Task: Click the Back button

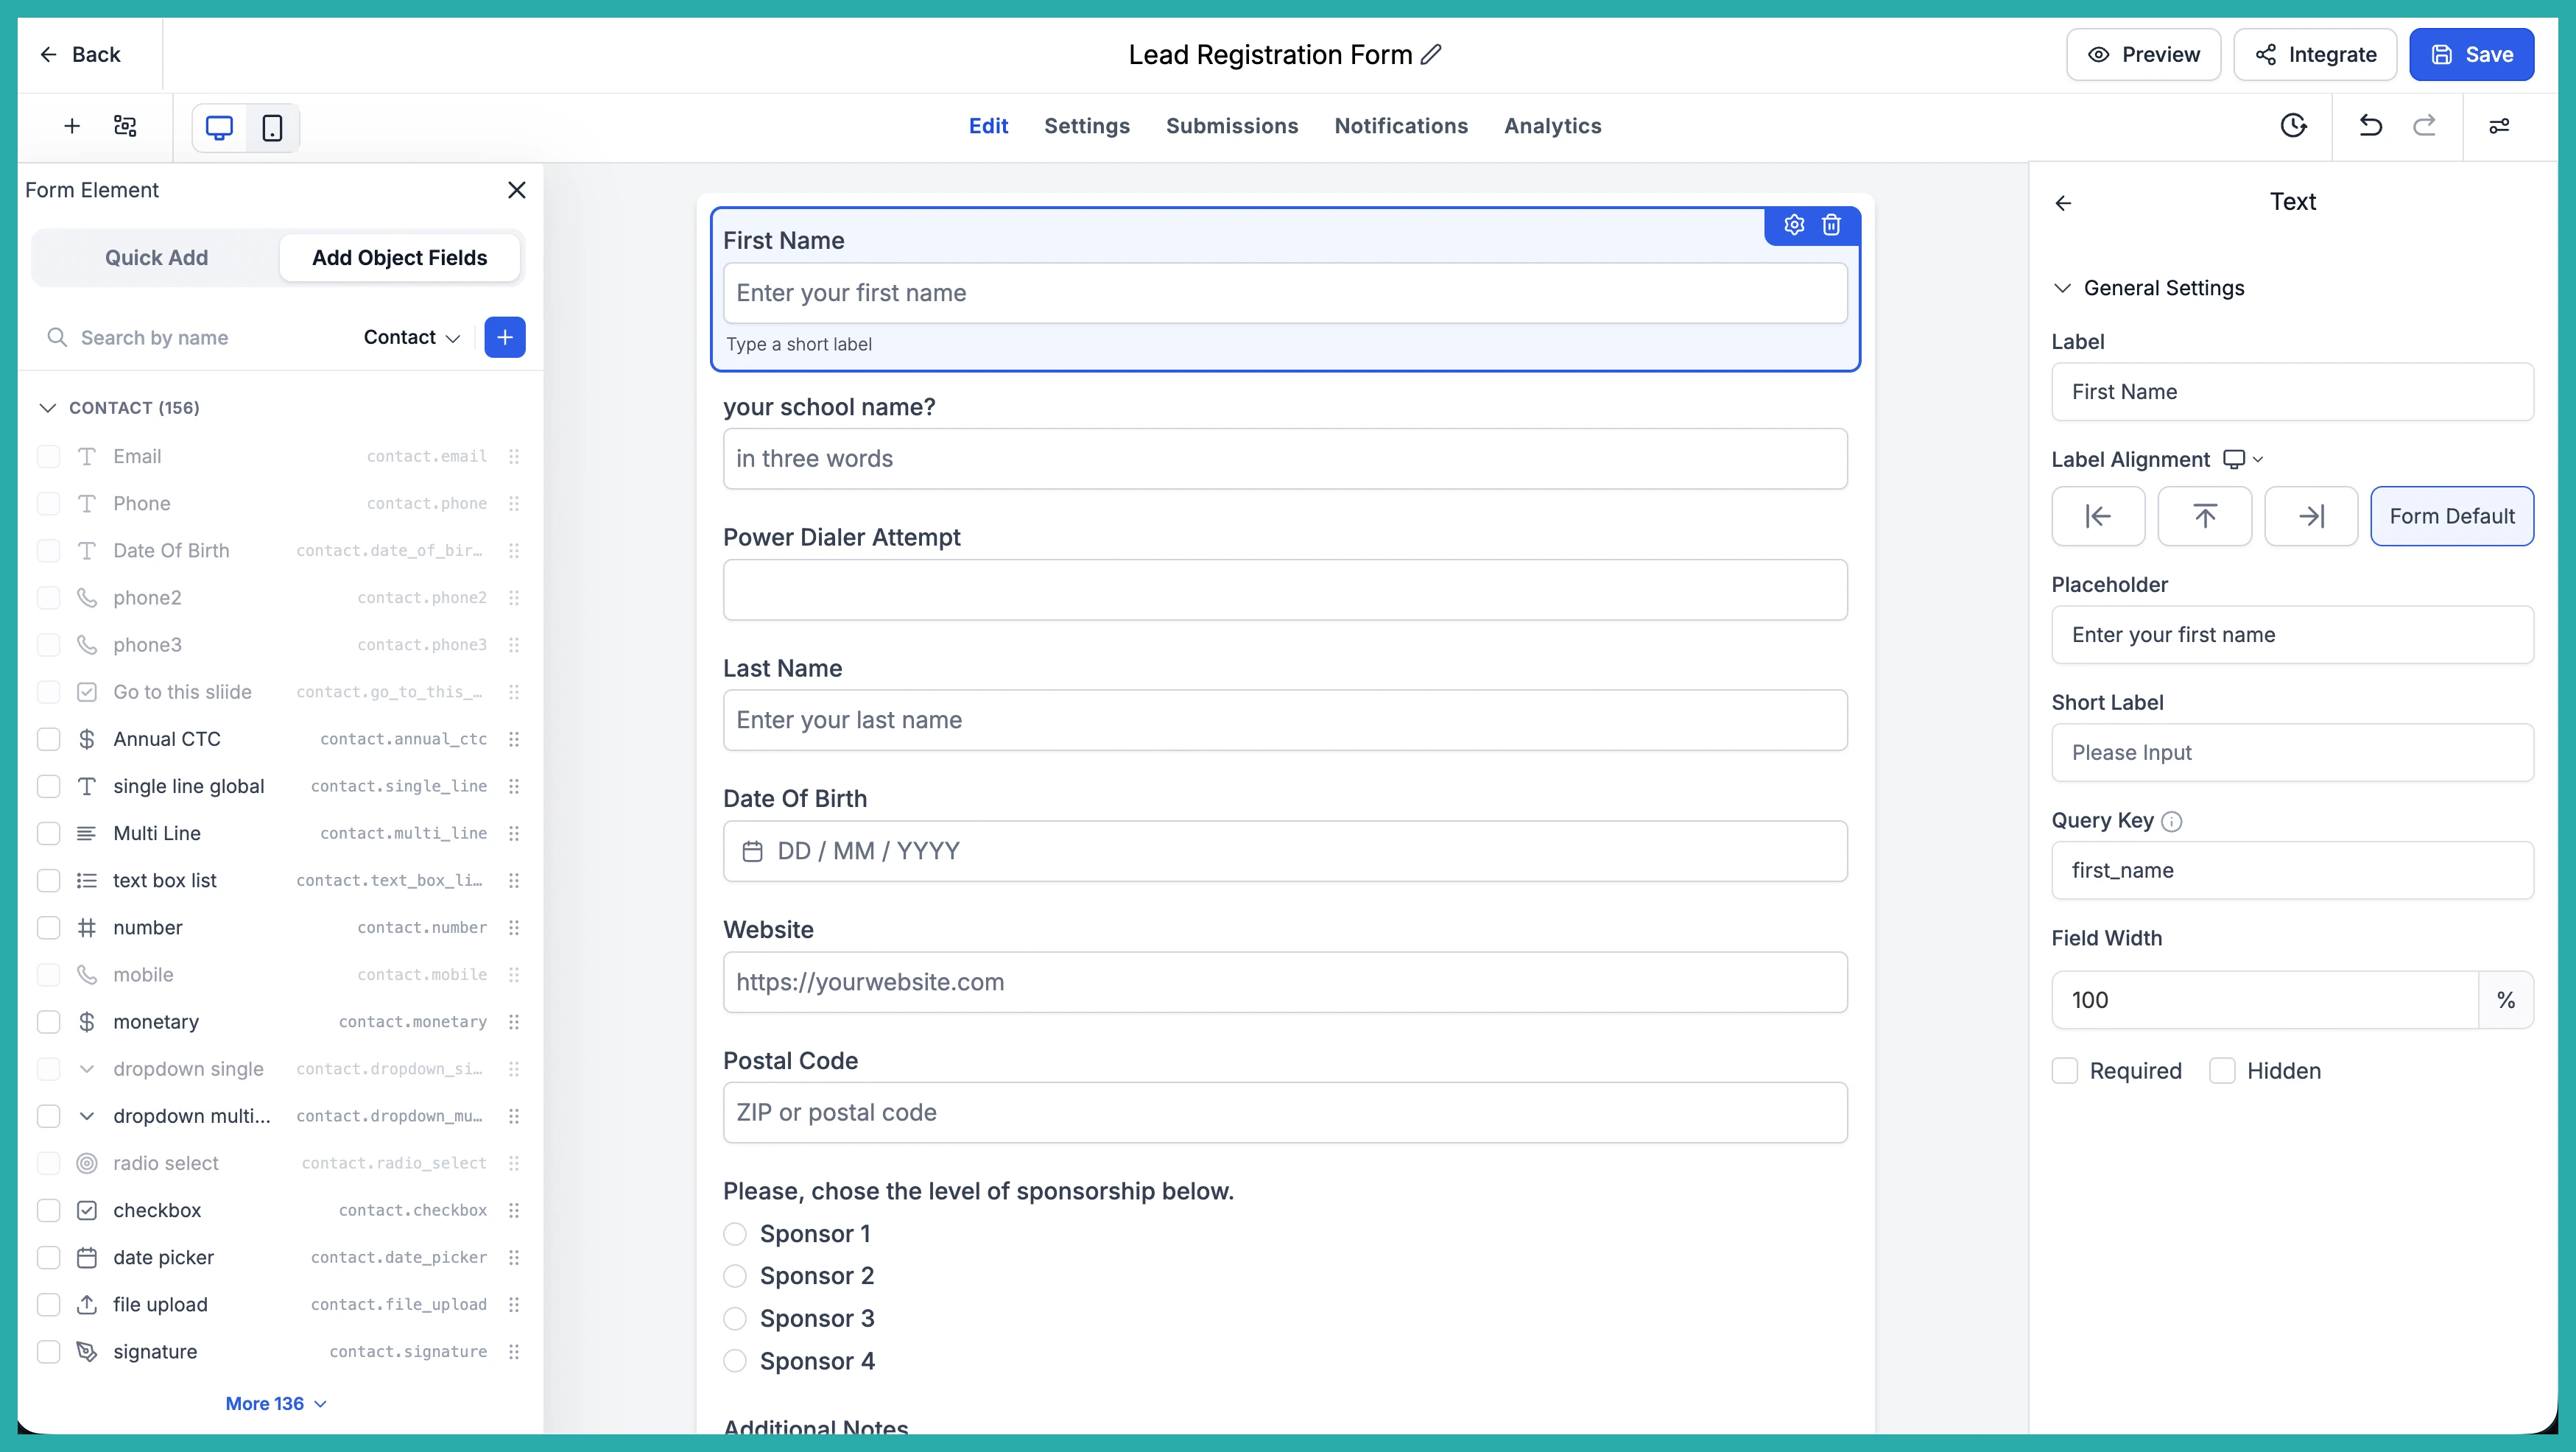Action: [80, 54]
